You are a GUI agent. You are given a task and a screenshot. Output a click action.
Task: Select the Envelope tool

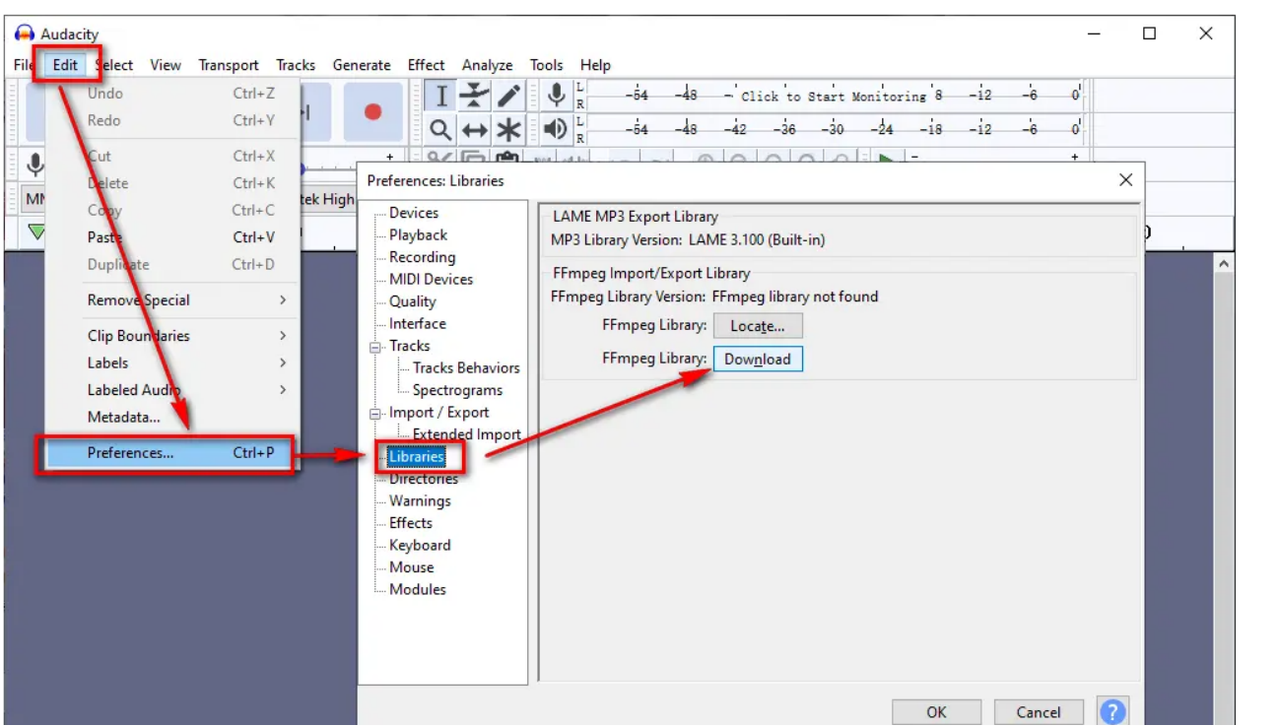pyautogui.click(x=474, y=96)
